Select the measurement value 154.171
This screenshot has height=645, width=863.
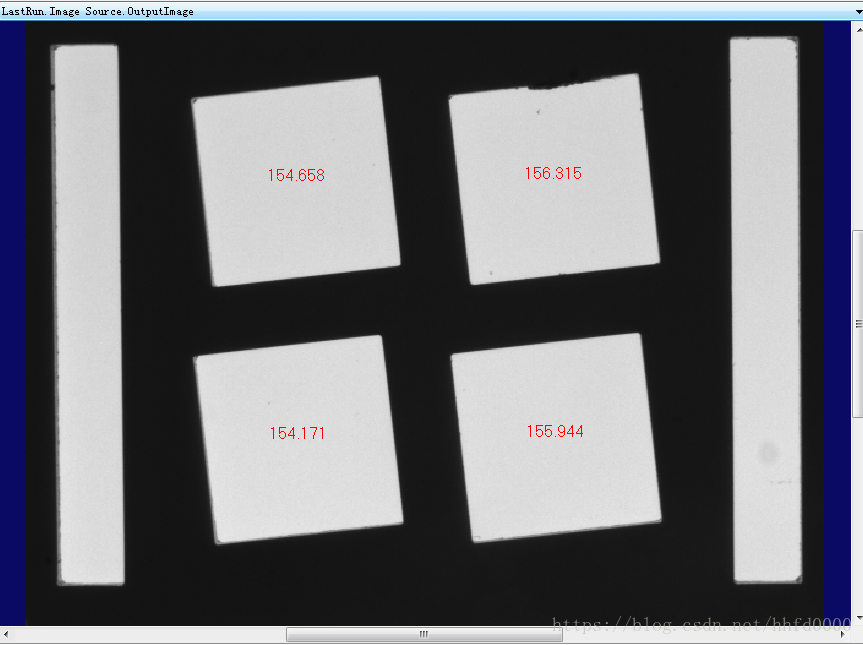(297, 433)
